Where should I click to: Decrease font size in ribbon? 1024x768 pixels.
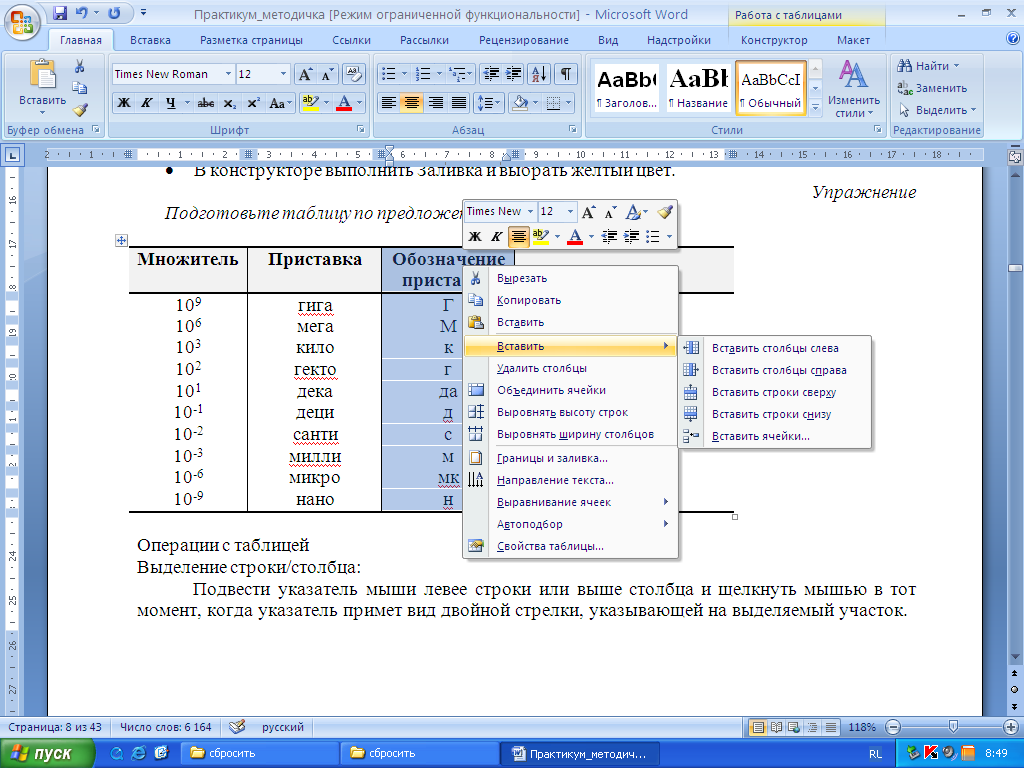[x=327, y=74]
